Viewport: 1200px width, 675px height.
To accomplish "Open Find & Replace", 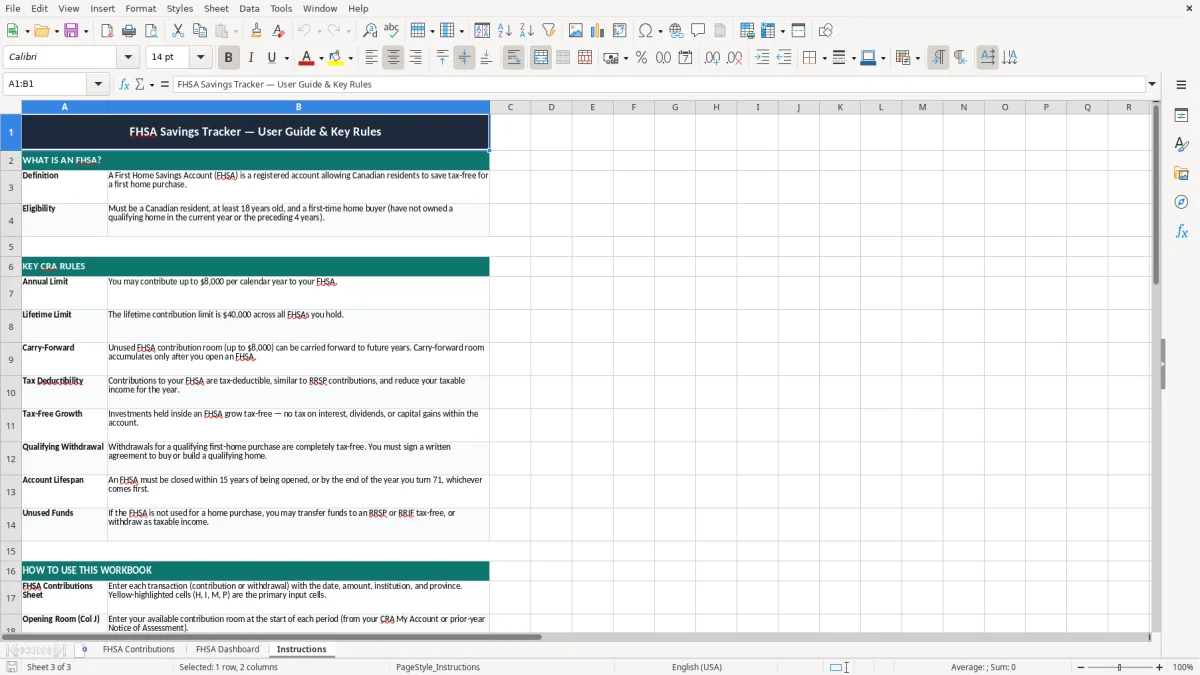I will (370, 31).
